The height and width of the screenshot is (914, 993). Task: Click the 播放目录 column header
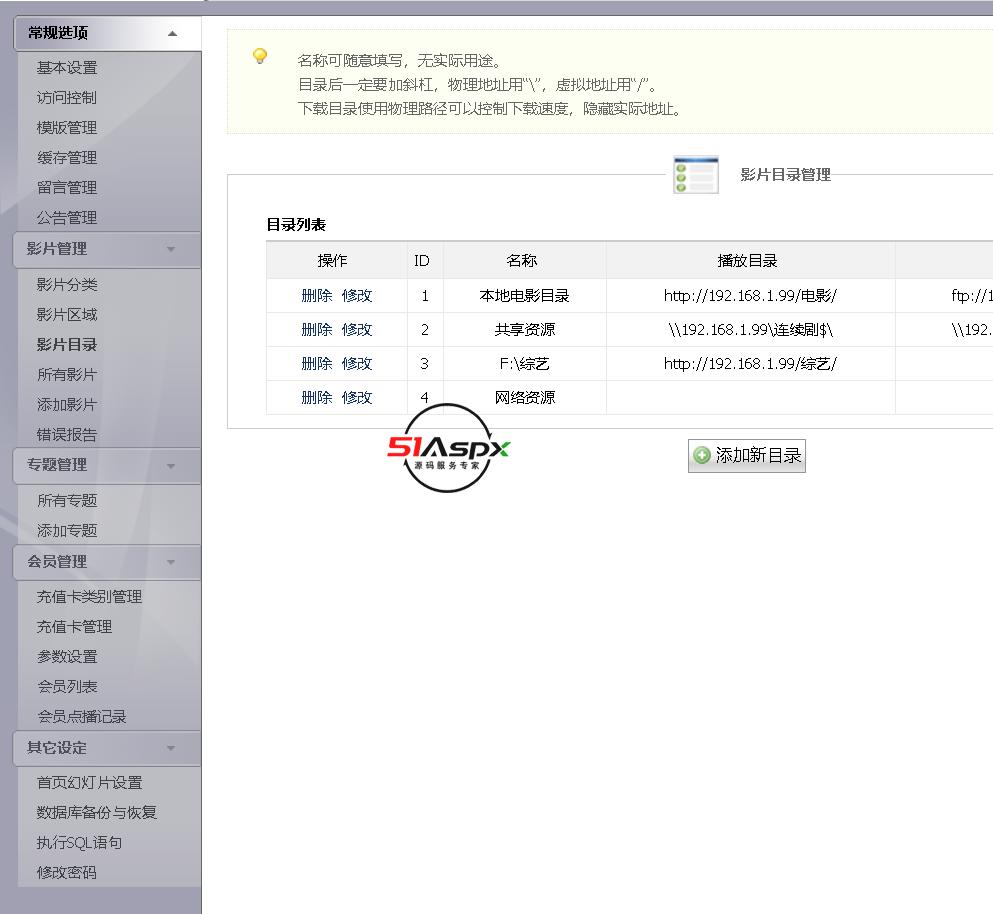[748, 260]
